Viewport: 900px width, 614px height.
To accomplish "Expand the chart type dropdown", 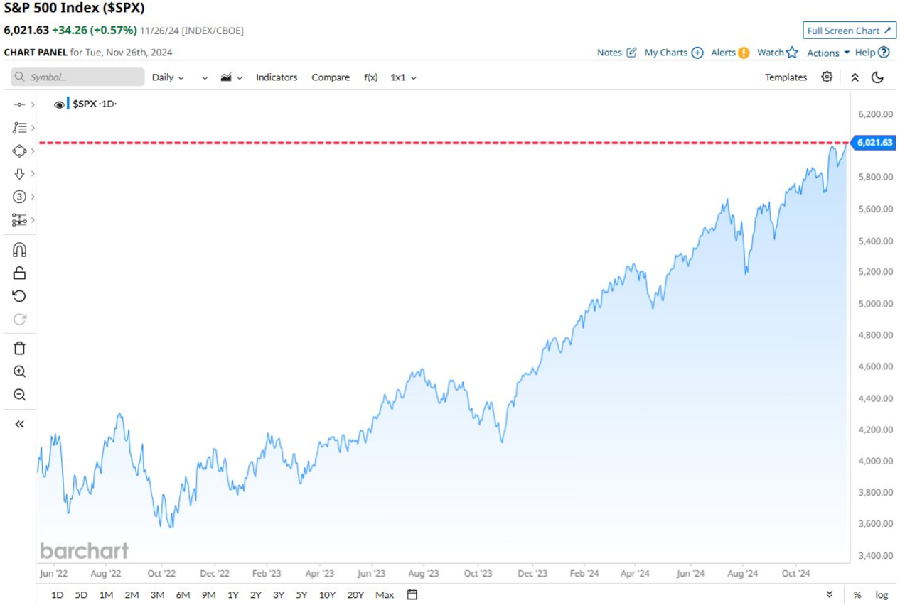I will [x=233, y=77].
